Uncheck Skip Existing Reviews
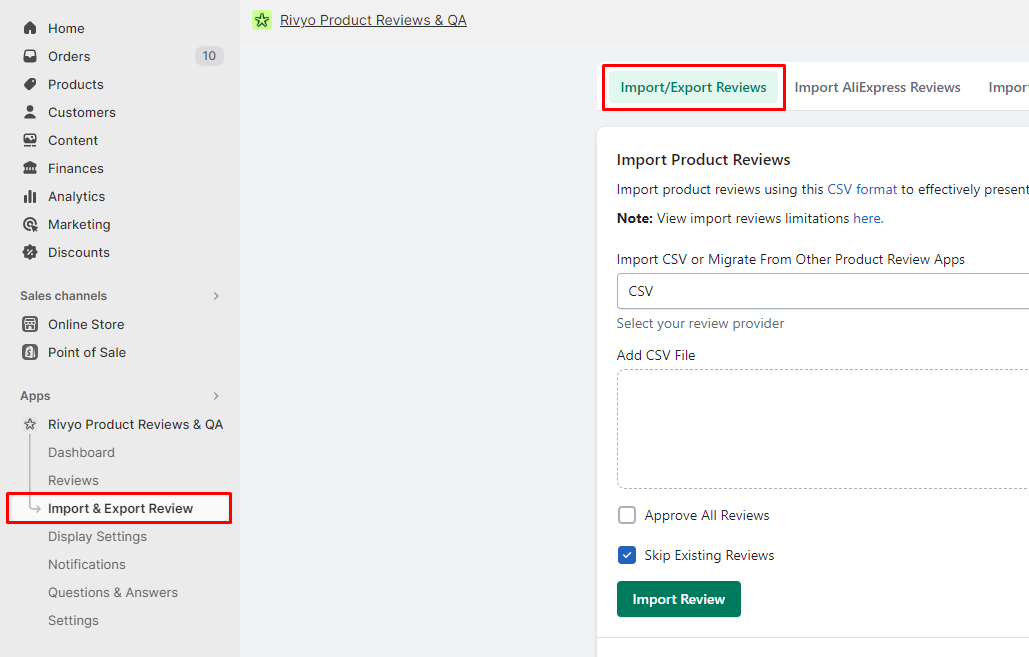Viewport: 1029px width, 657px height. click(627, 555)
